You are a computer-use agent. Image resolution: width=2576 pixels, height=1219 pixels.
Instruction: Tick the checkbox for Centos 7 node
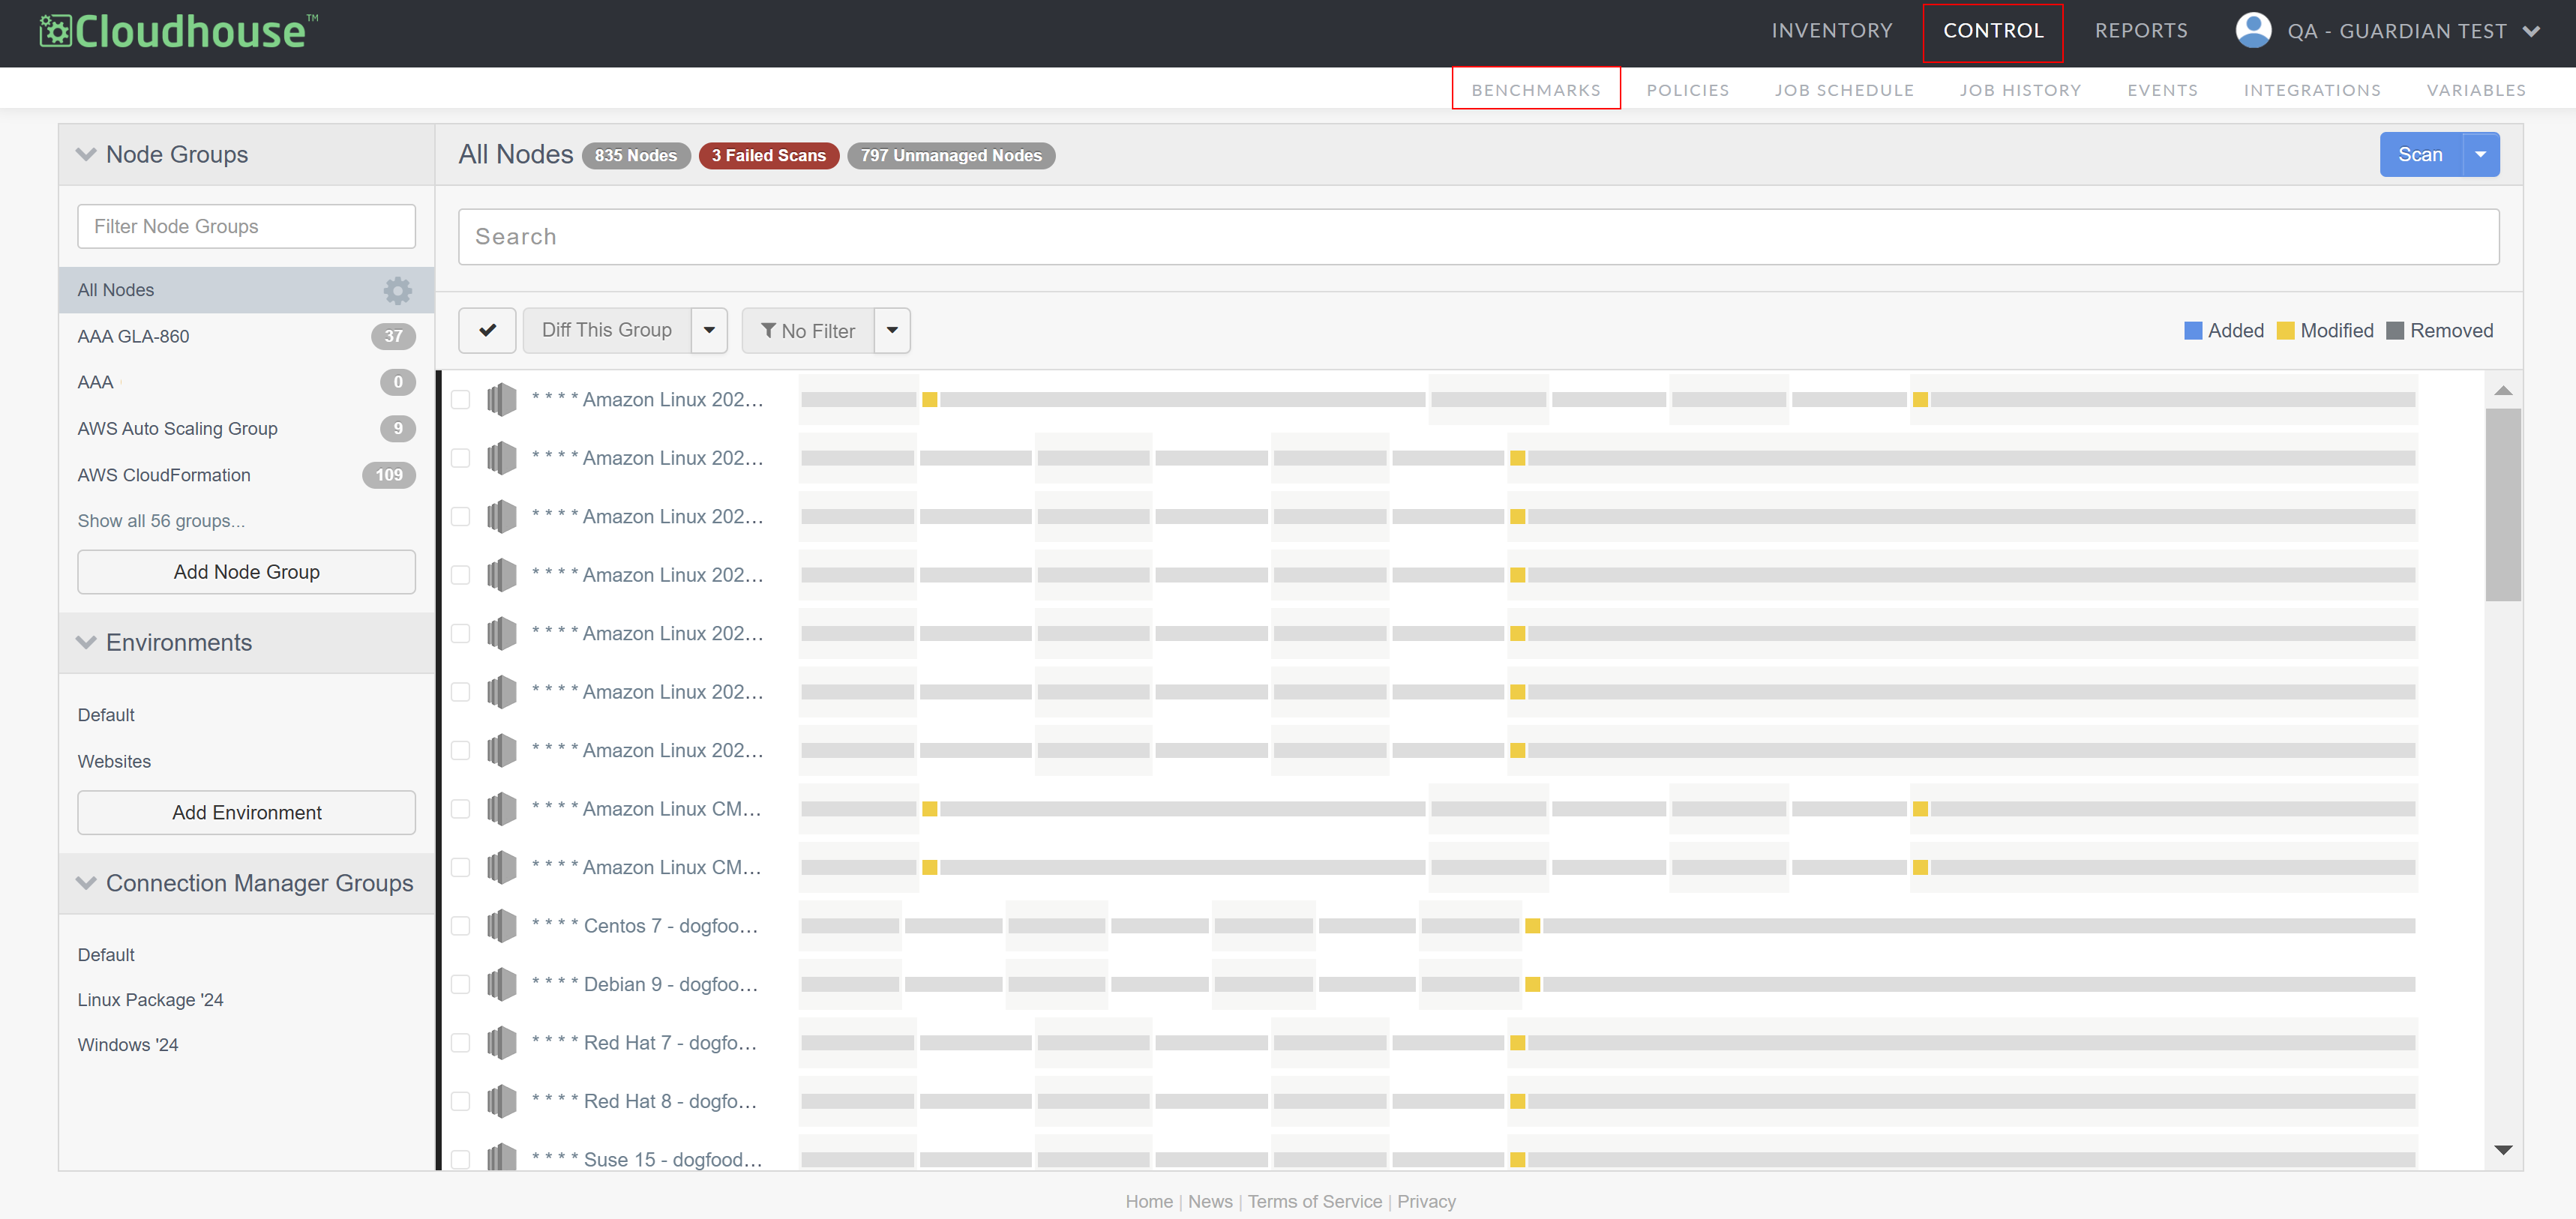[x=460, y=926]
